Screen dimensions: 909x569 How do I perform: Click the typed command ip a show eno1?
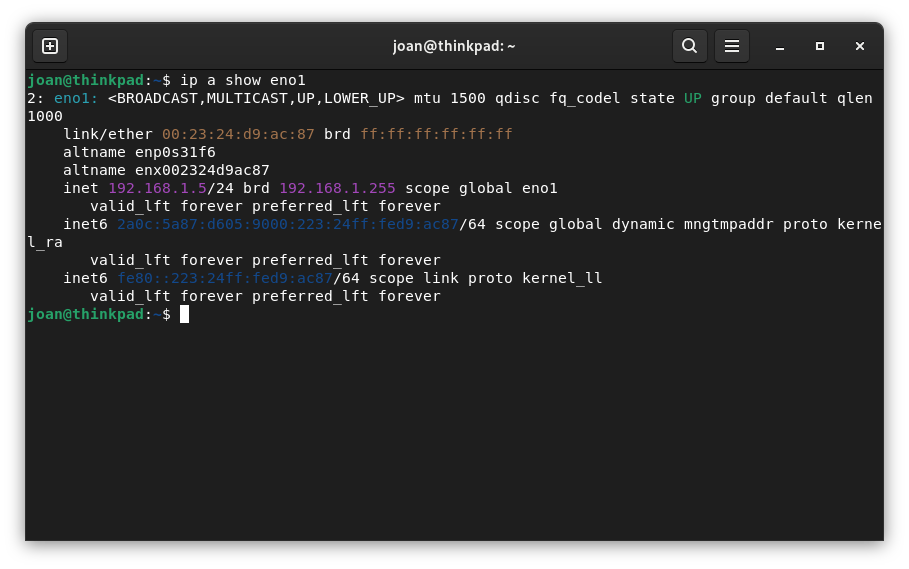(242, 80)
